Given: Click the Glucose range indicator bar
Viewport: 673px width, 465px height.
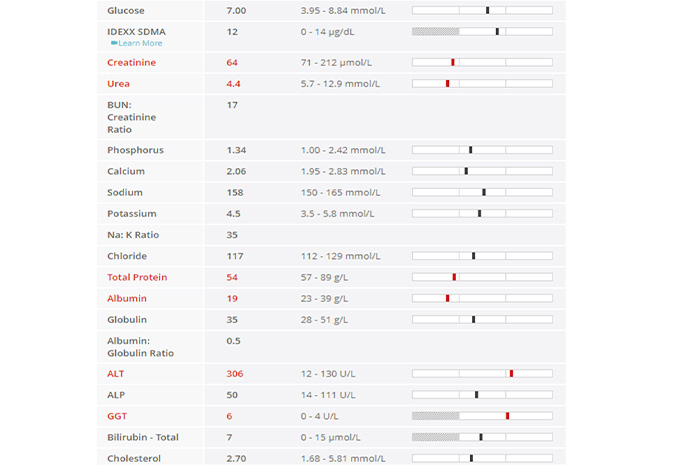Looking at the screenshot, I should click(482, 10).
